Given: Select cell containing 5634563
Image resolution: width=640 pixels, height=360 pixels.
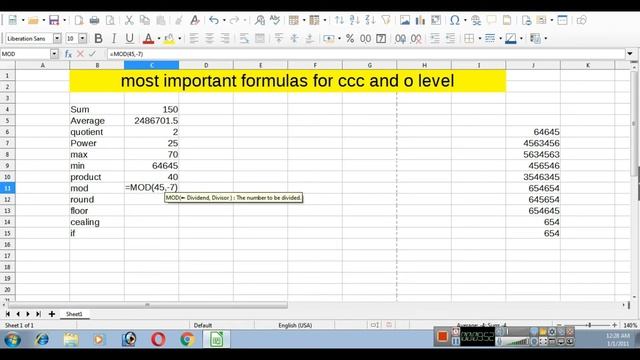Looking at the screenshot, I should click(x=533, y=155).
